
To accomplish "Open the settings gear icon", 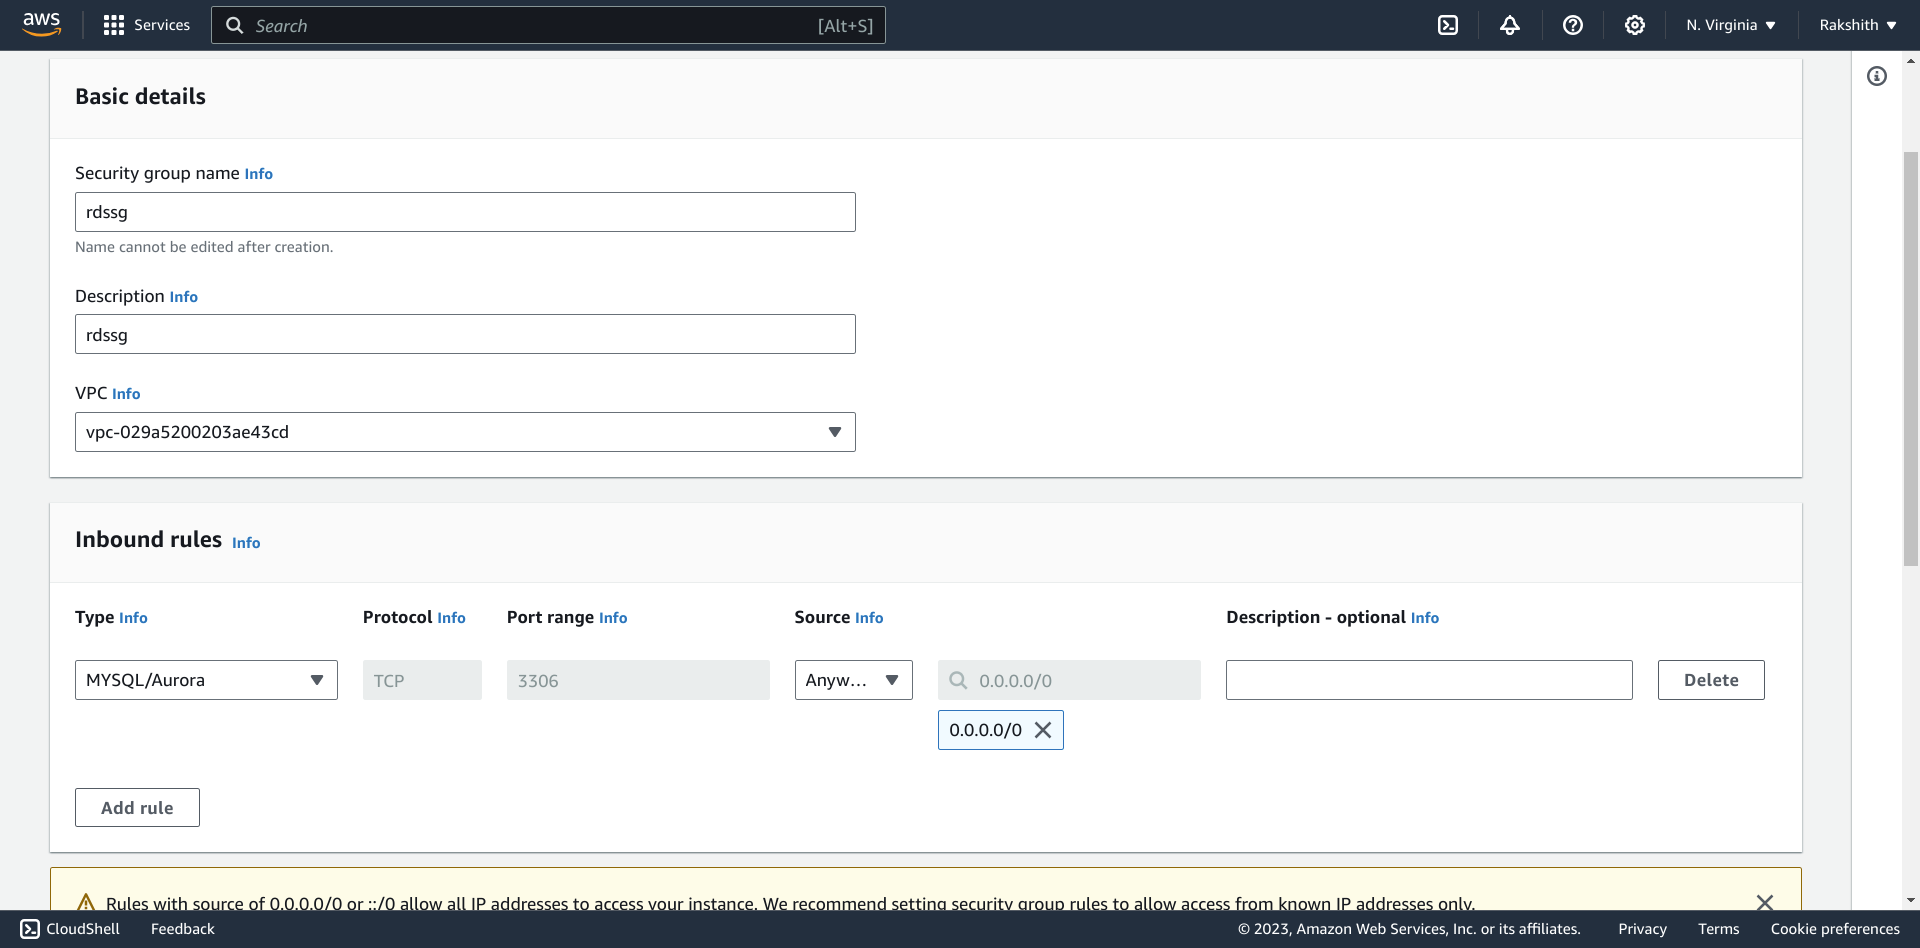I will click(1634, 25).
